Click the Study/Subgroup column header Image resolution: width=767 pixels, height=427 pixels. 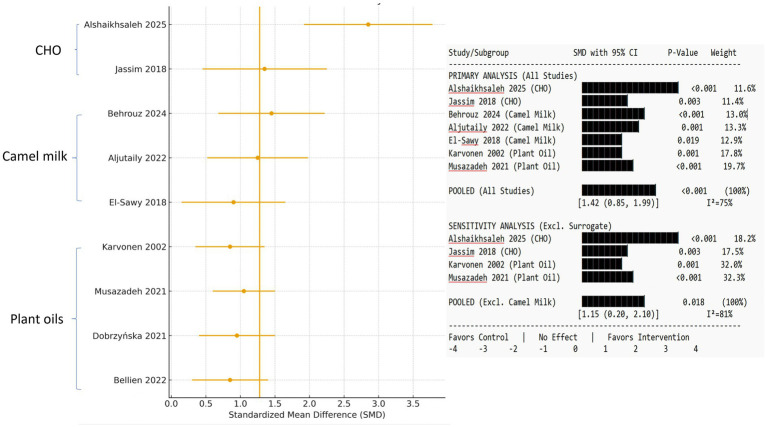pyautogui.click(x=478, y=53)
